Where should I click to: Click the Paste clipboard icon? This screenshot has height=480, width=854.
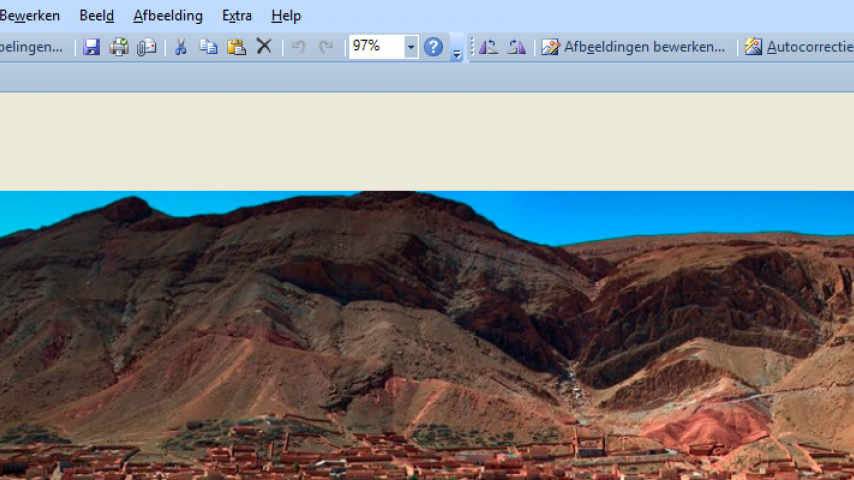[236, 47]
